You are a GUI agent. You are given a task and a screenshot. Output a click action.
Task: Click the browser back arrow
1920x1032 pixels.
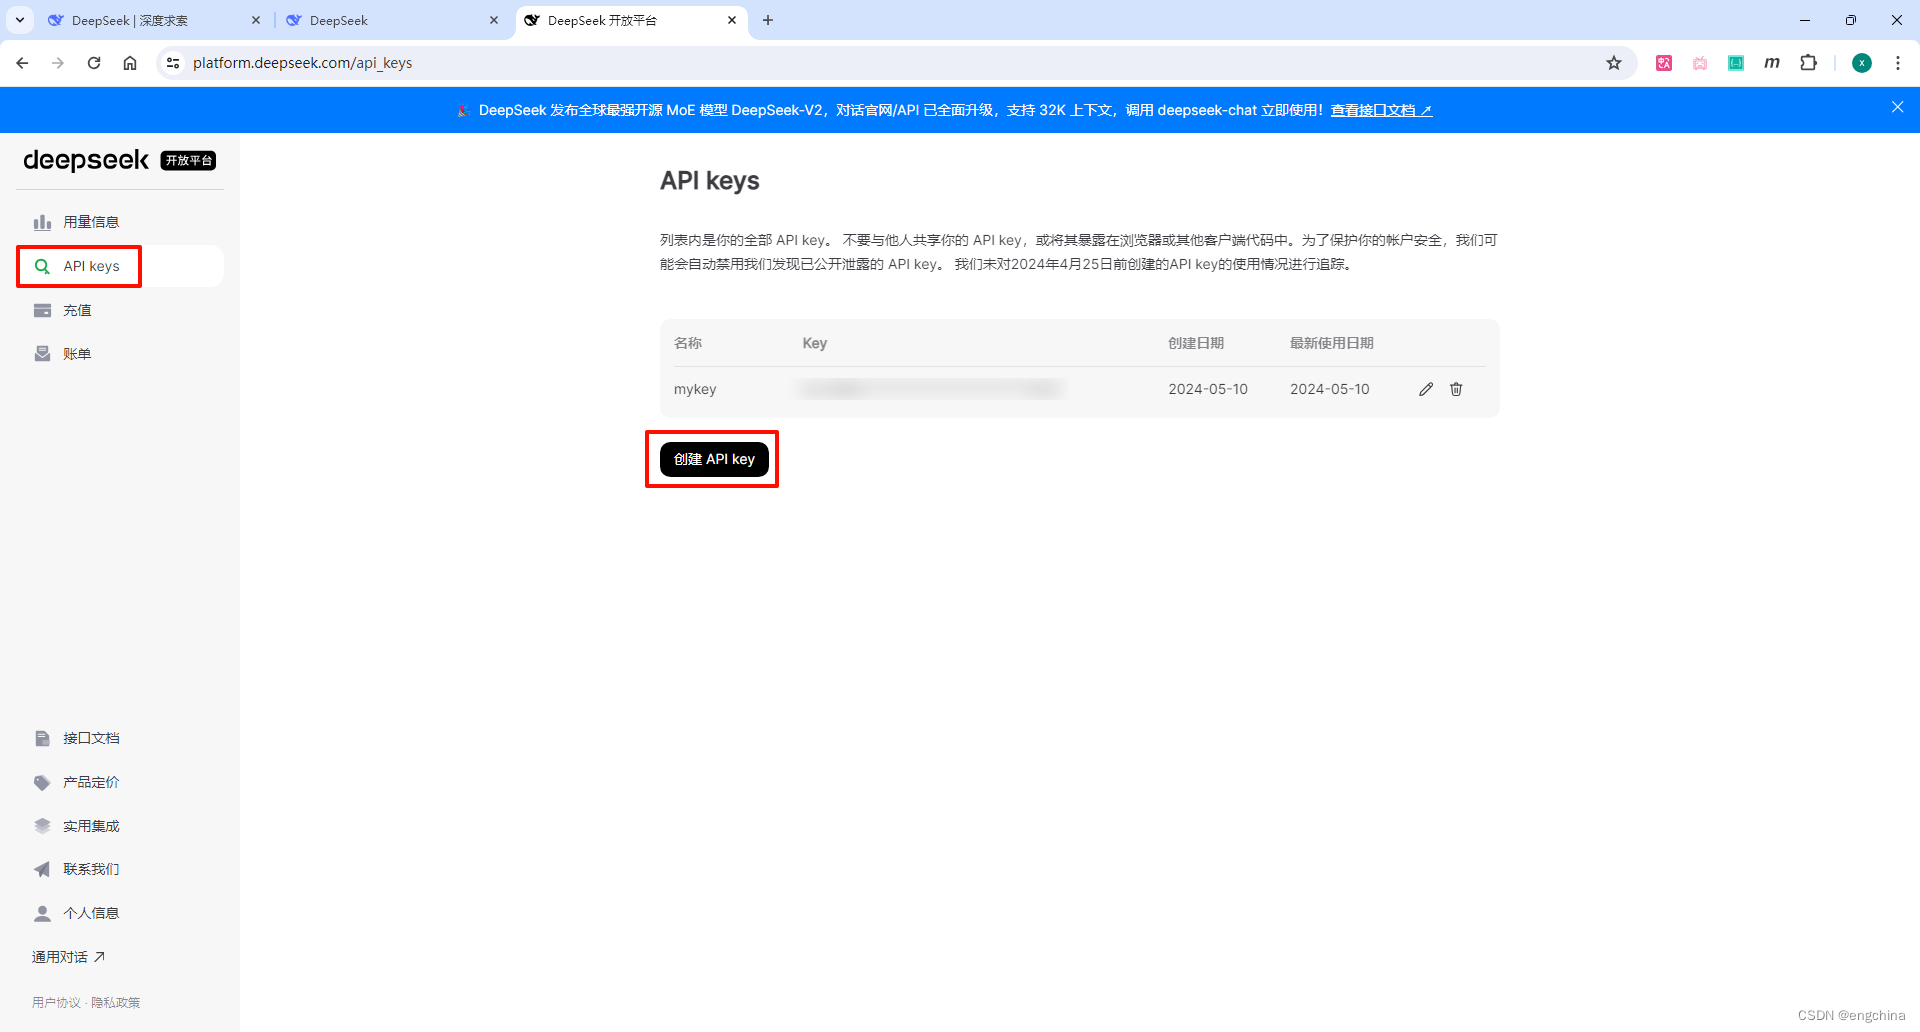[x=22, y=63]
